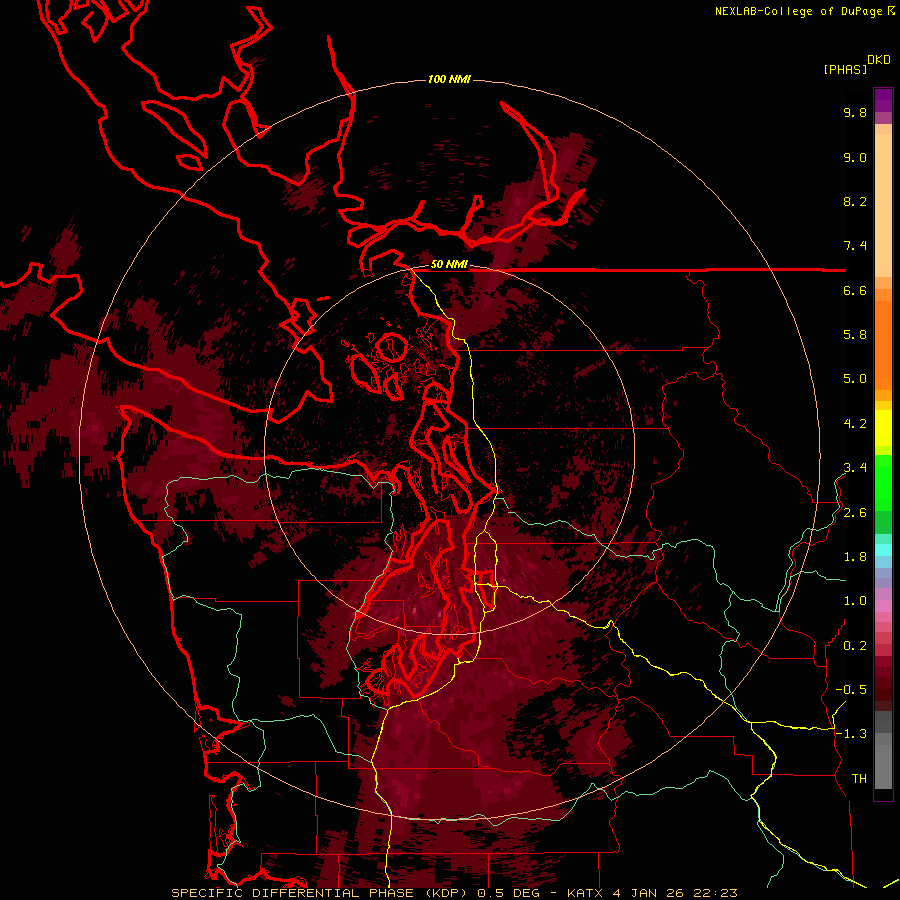The width and height of the screenshot is (900, 900).
Task: Click the Specific Differential Phase KATX caption
Action: pos(454,893)
